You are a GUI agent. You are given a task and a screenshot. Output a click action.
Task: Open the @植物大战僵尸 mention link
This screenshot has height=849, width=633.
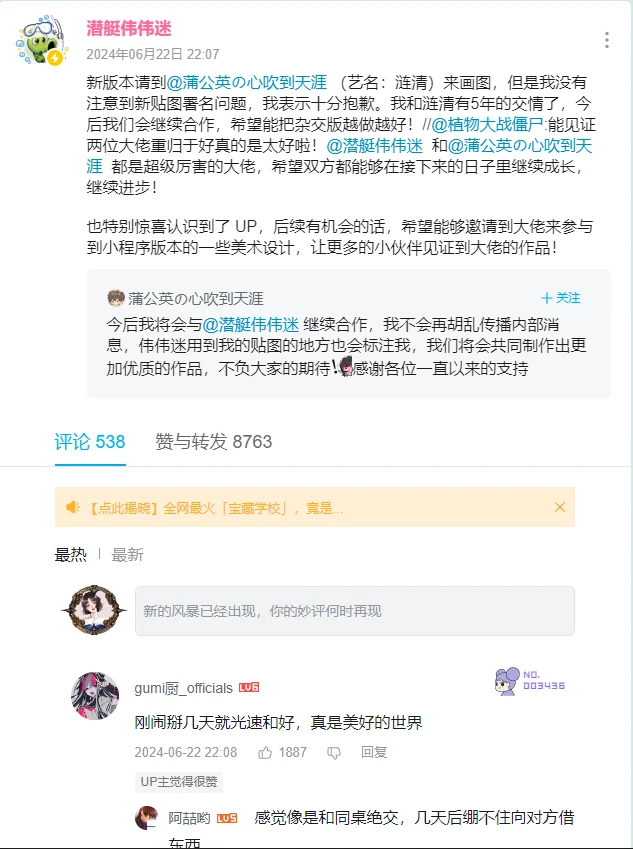point(487,125)
